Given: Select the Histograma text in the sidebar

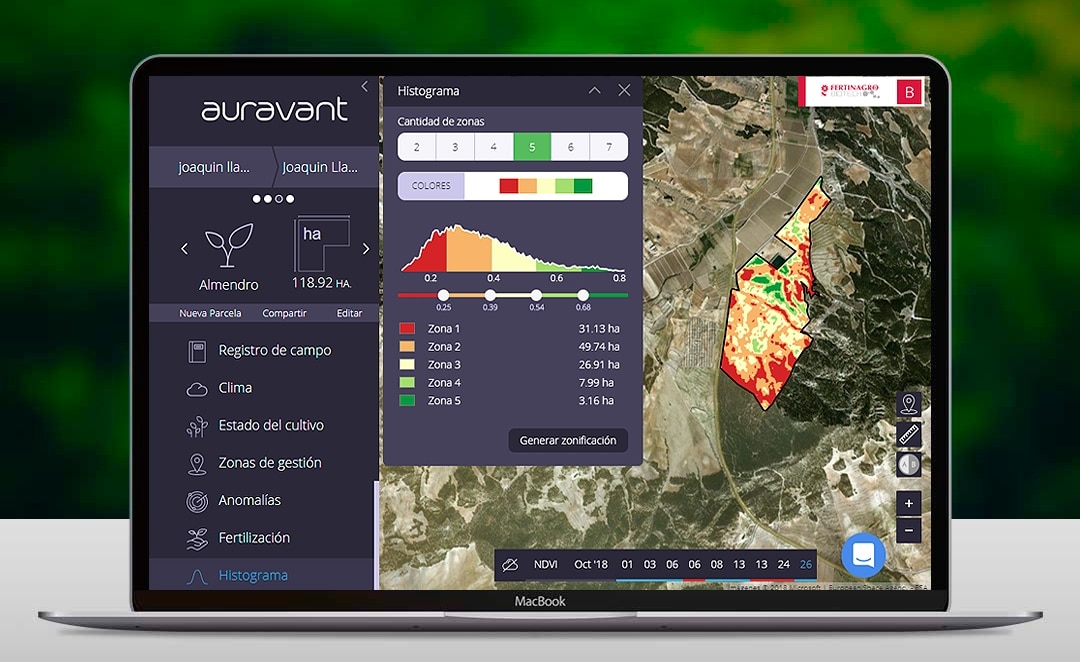Looking at the screenshot, I should click(x=253, y=575).
